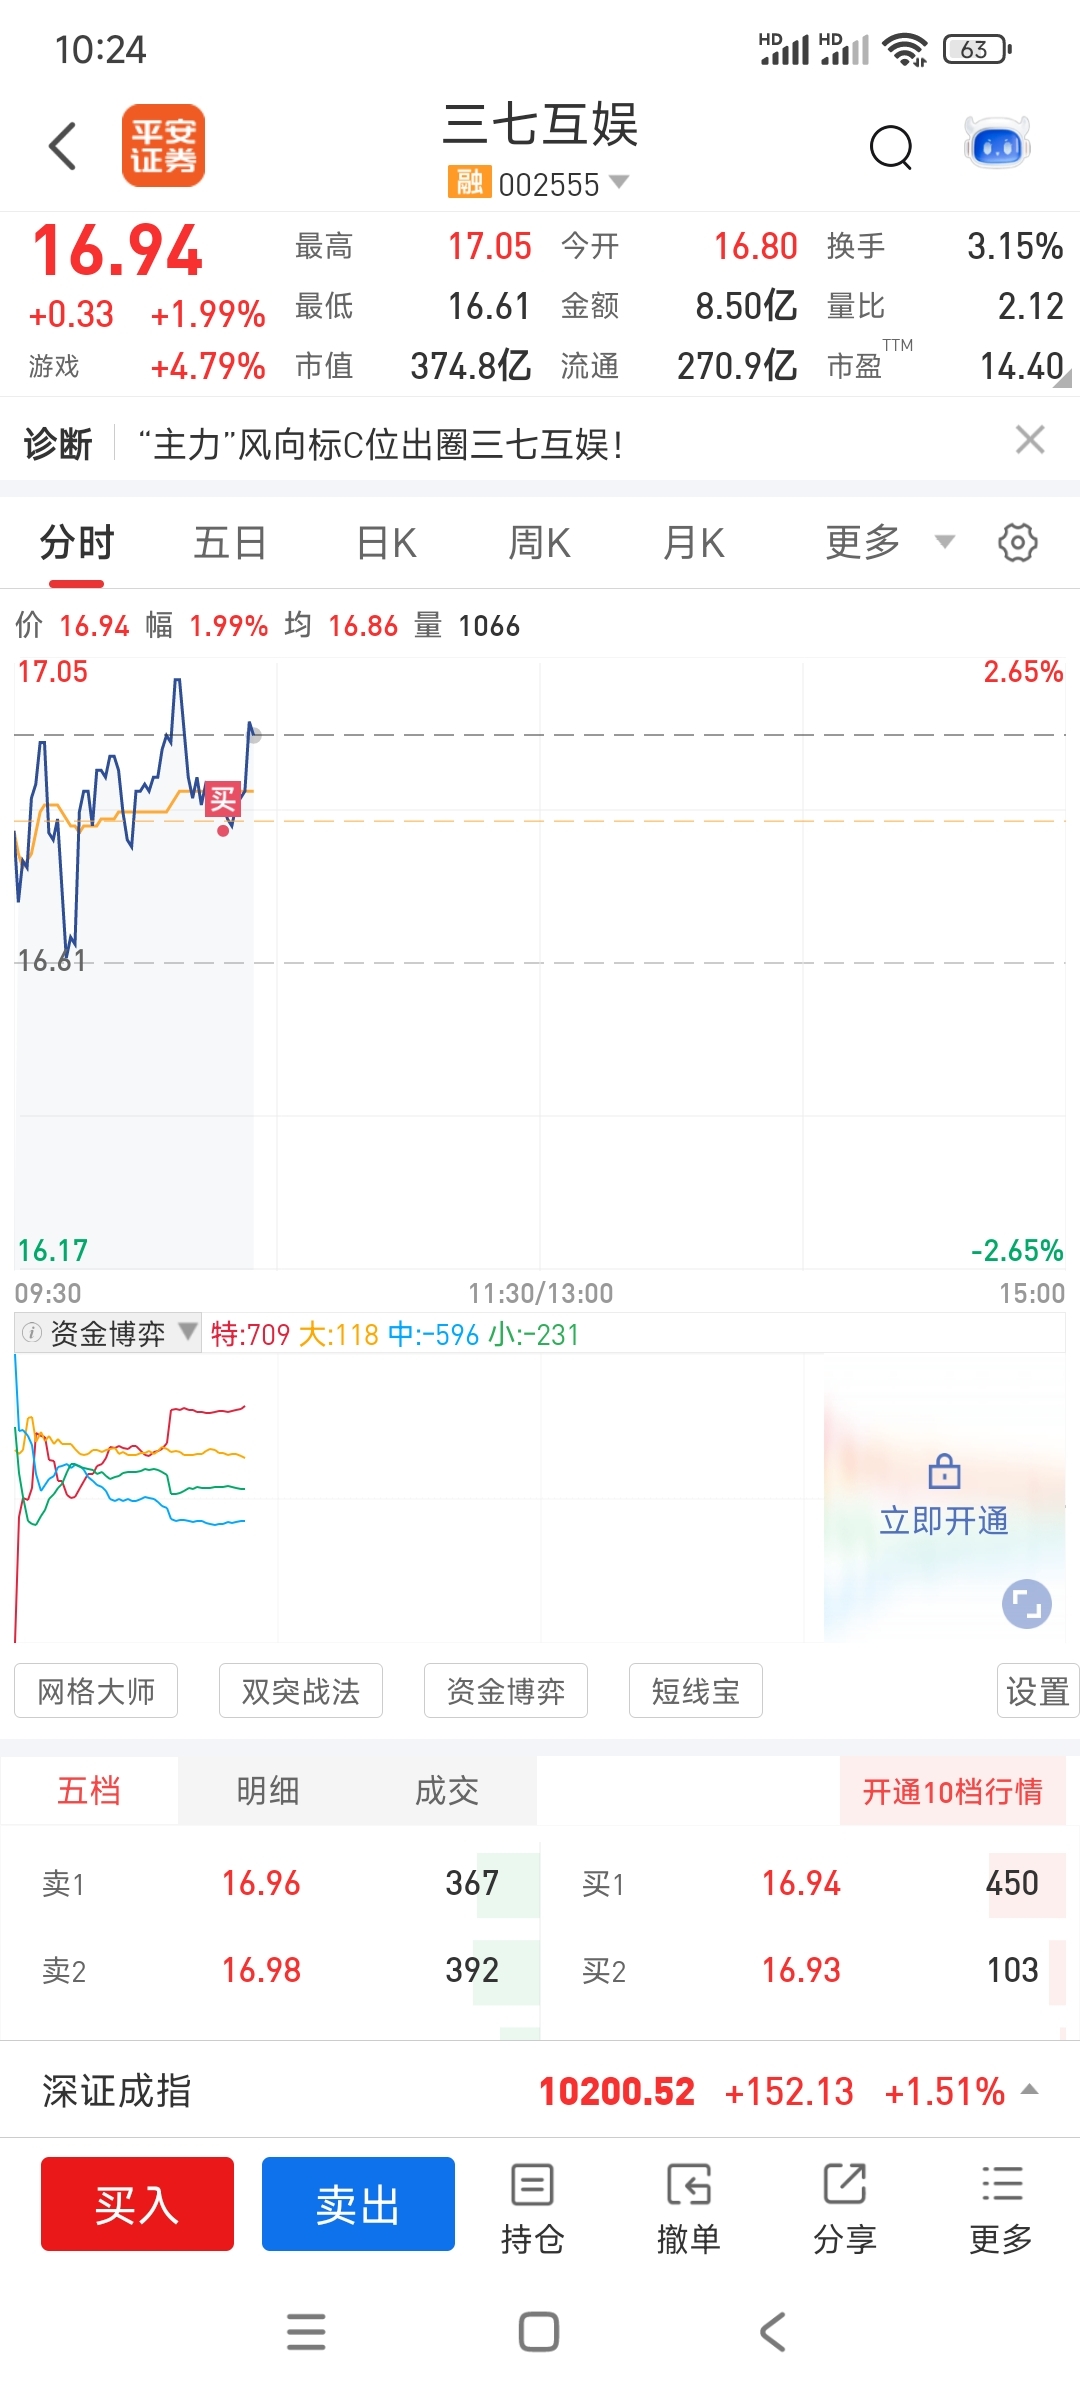The width and height of the screenshot is (1080, 2400).
Task: Open the search magnifier icon
Action: tap(891, 148)
